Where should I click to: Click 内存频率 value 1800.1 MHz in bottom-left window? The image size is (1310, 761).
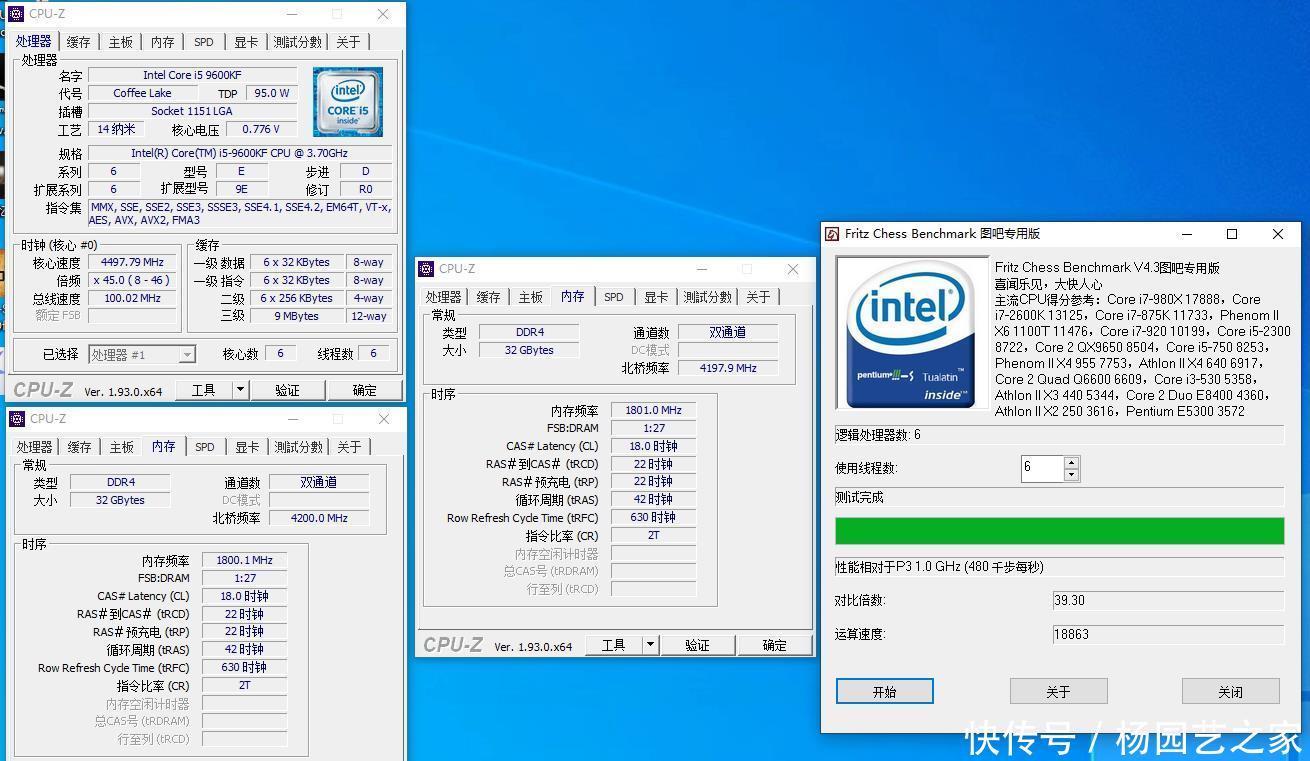click(244, 560)
